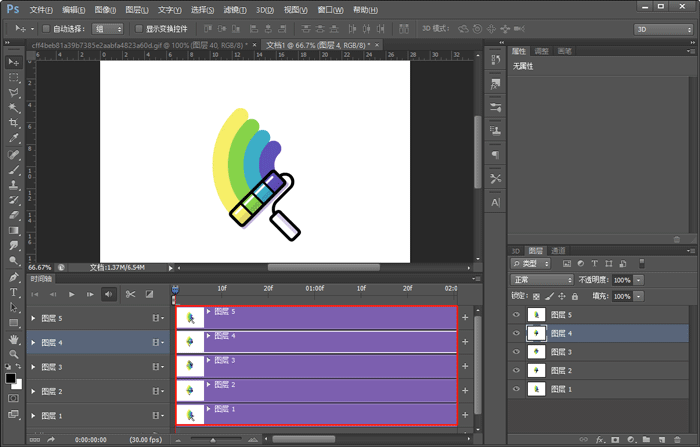Screen dimensions: 700x447
Task: Select the Rectangular Marquee tool
Action: point(13,77)
